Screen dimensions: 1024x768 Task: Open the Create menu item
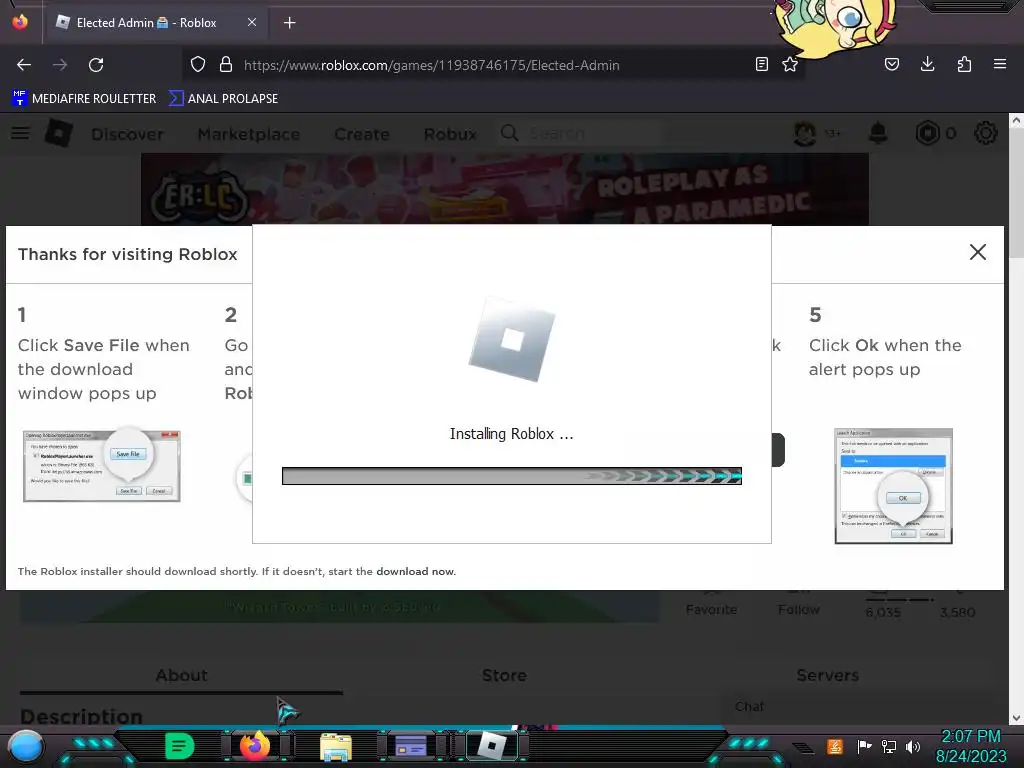click(362, 134)
